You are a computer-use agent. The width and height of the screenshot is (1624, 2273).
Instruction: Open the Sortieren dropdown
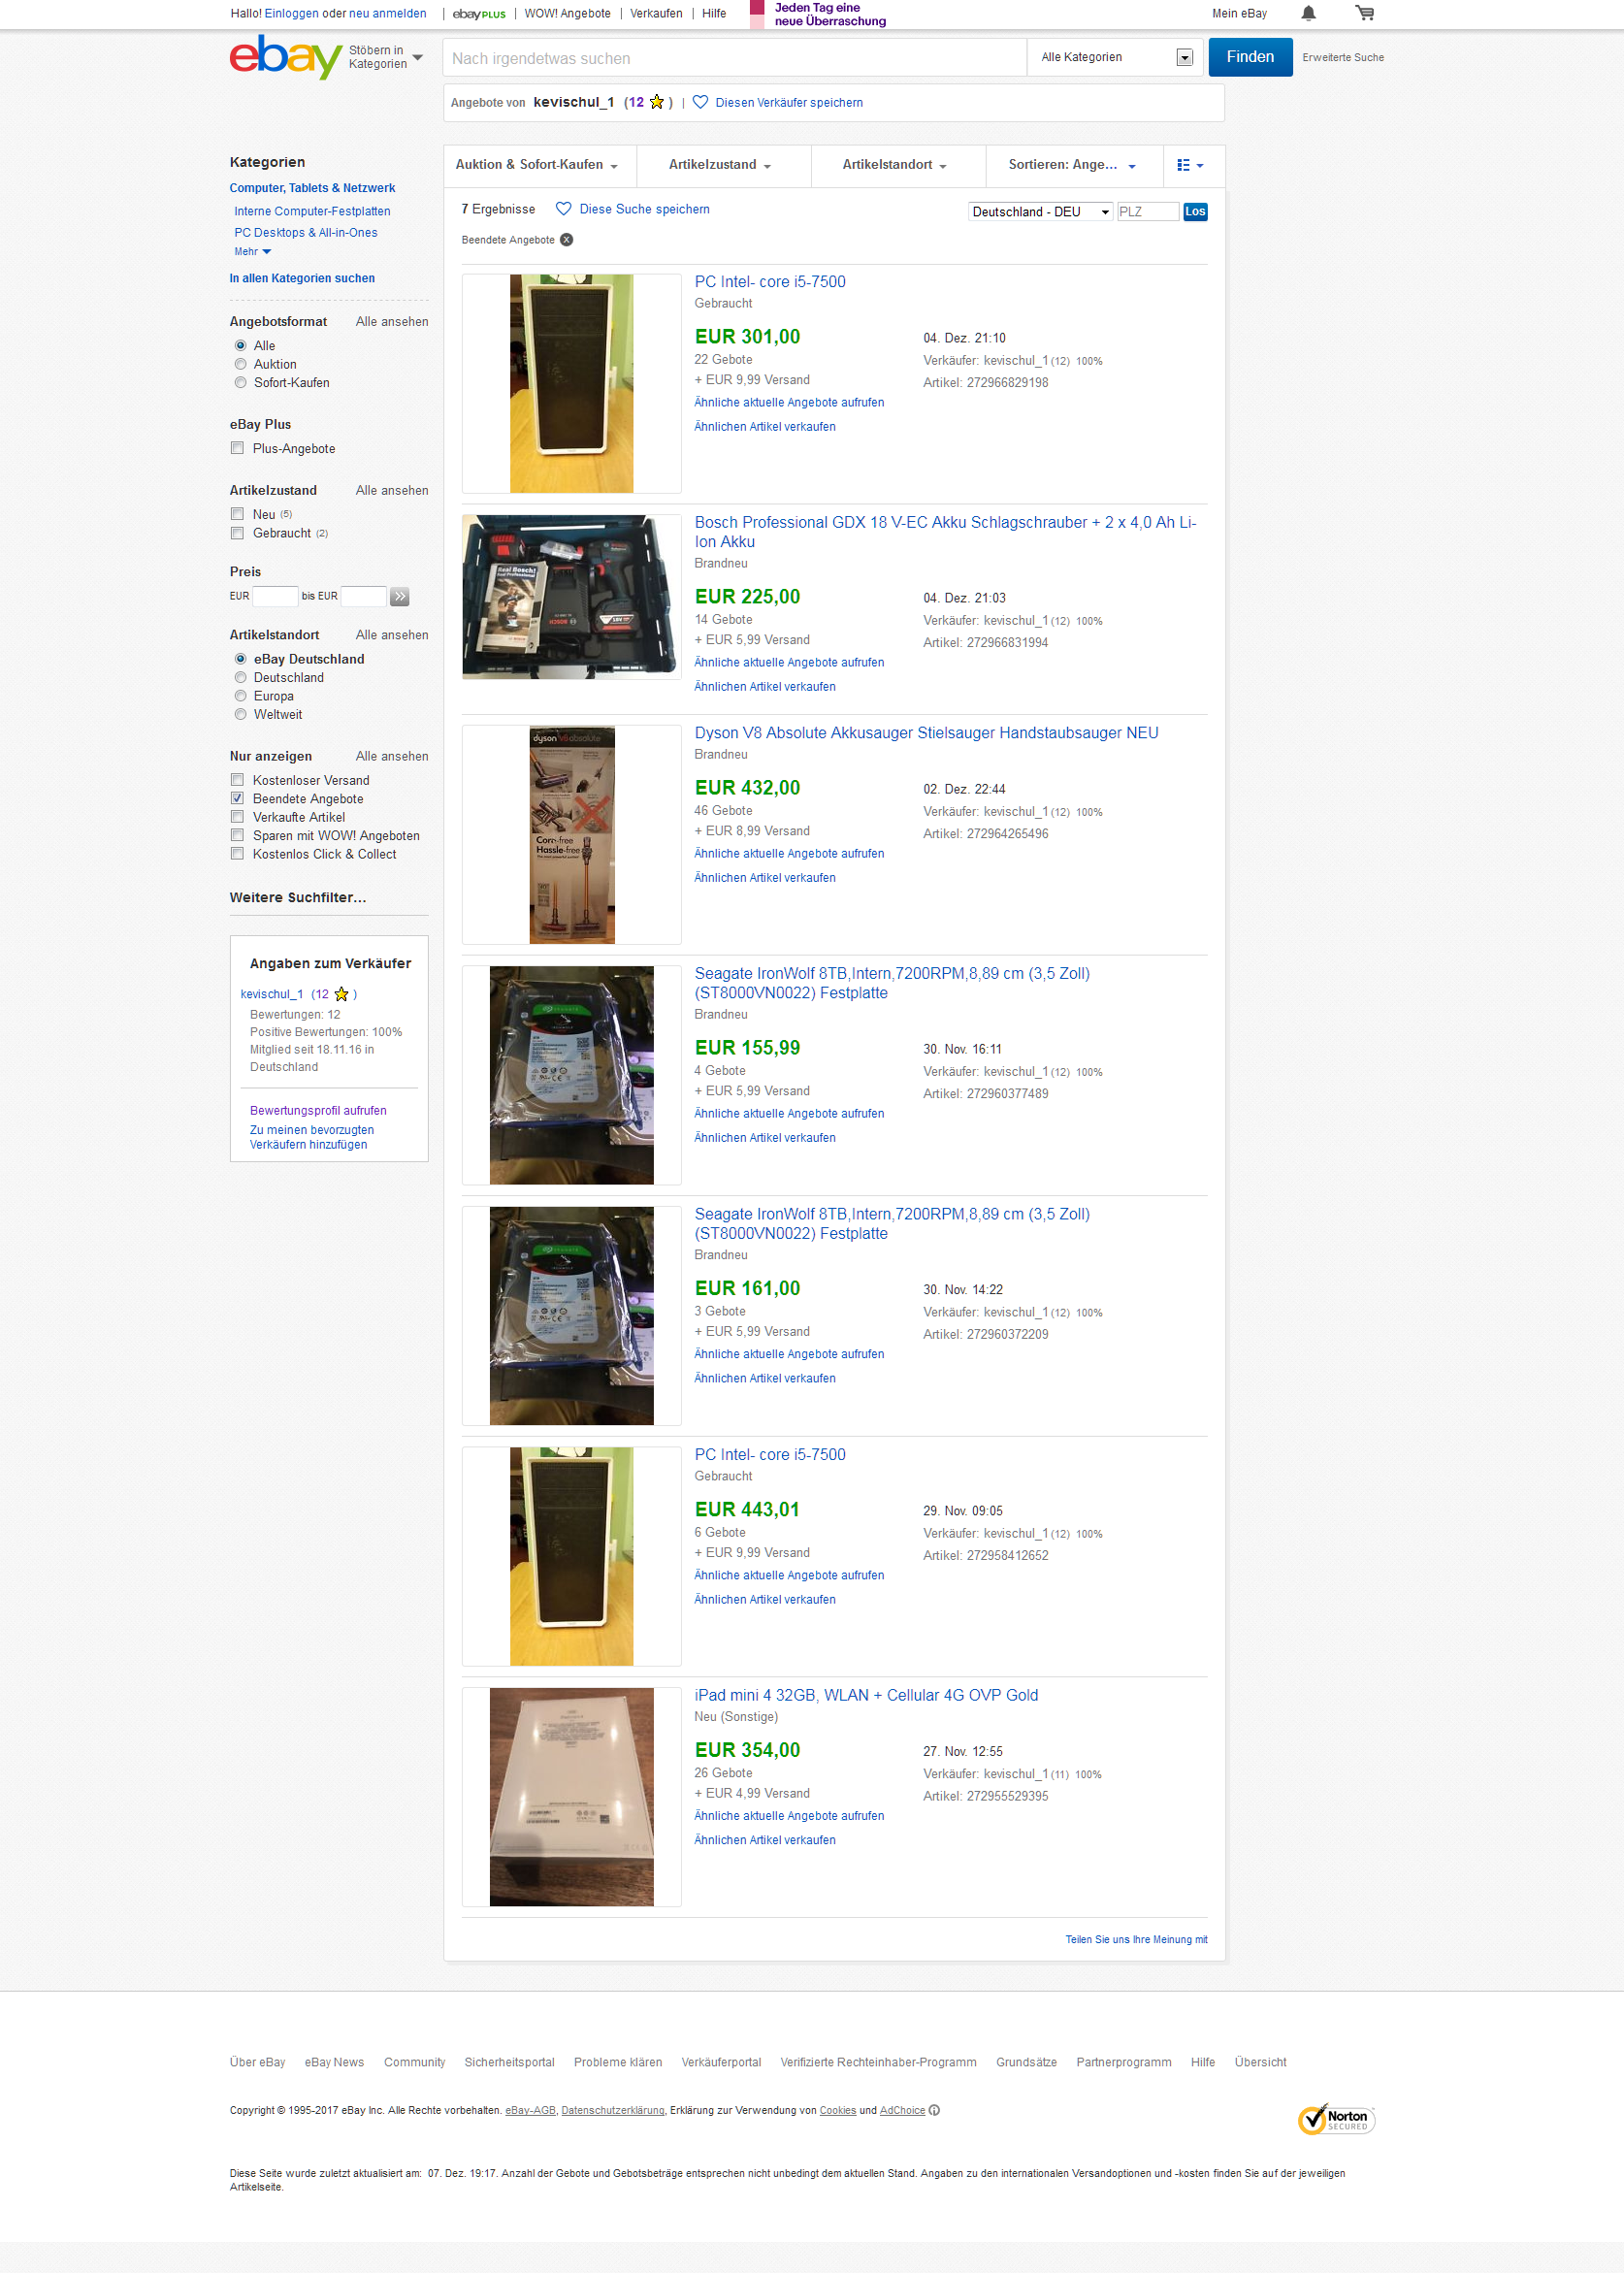point(1073,165)
